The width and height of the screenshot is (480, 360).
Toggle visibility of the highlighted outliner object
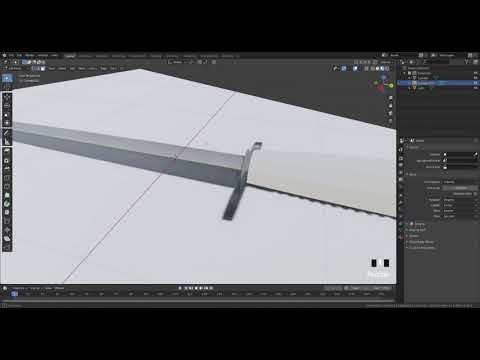point(475,83)
